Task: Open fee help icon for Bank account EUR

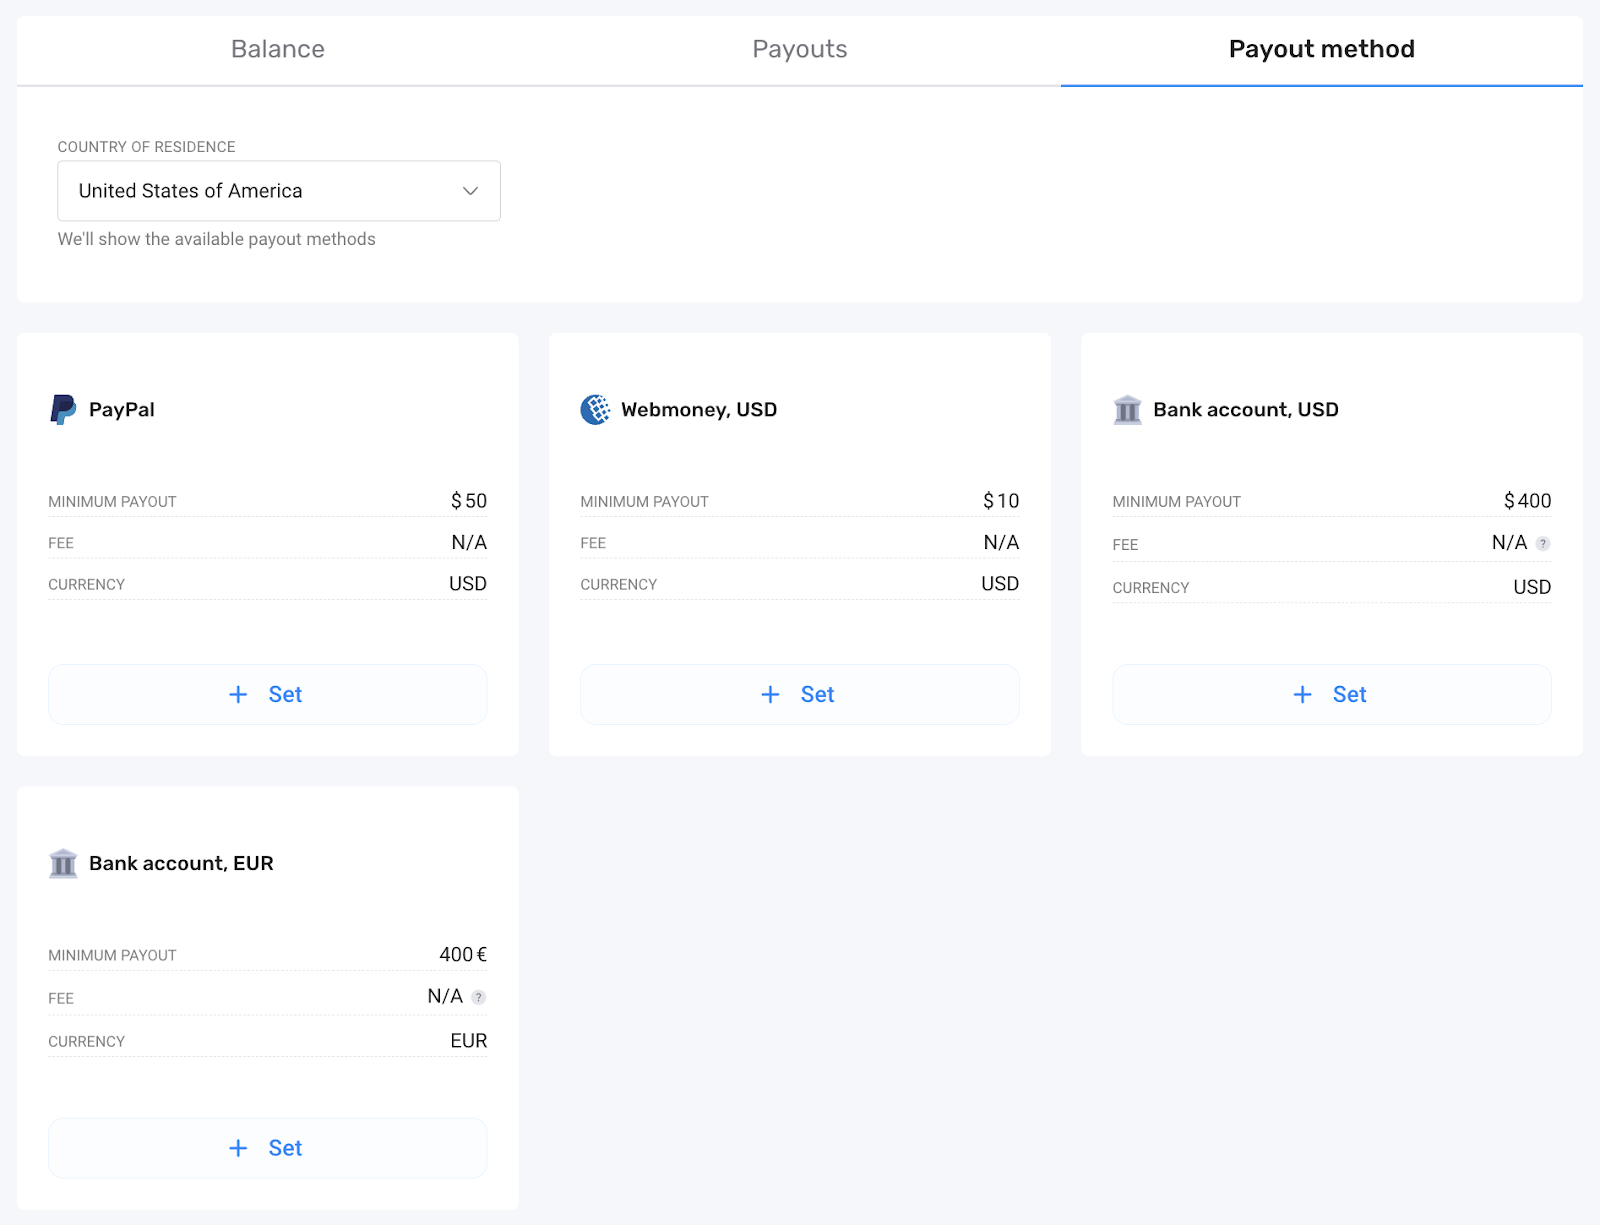Action: coord(479,997)
